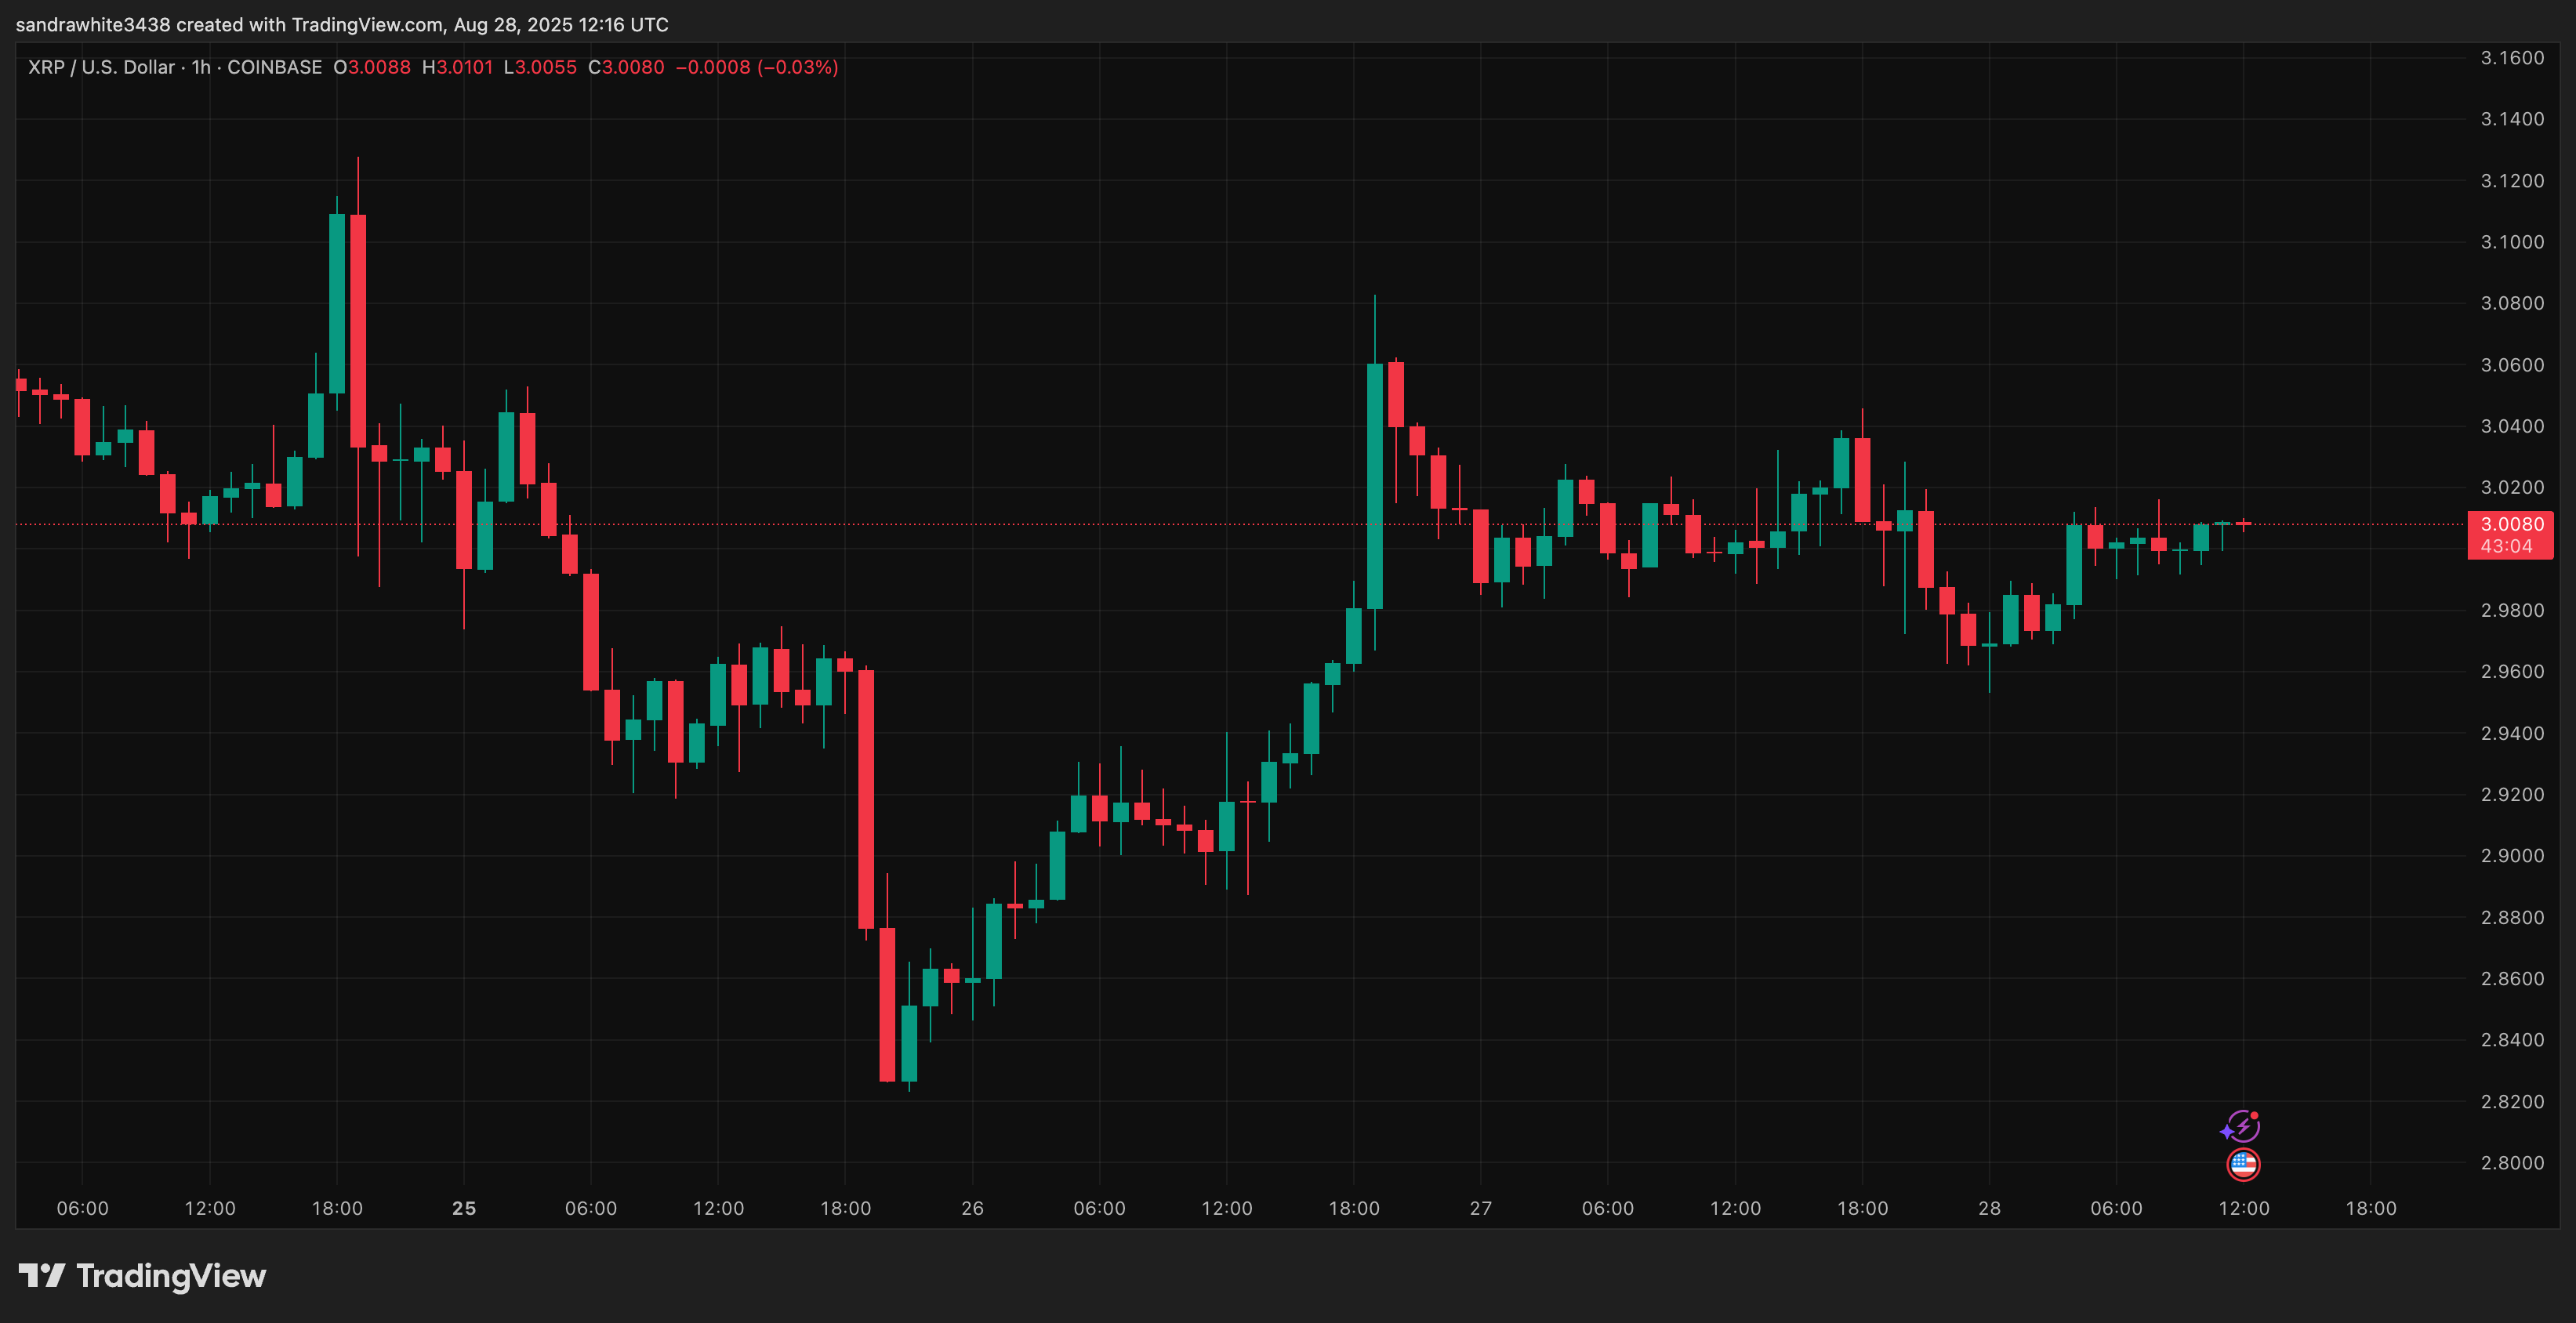Click the US flag economic event icon
Screen dimensions: 2576x1323
pyautogui.click(x=2243, y=1164)
